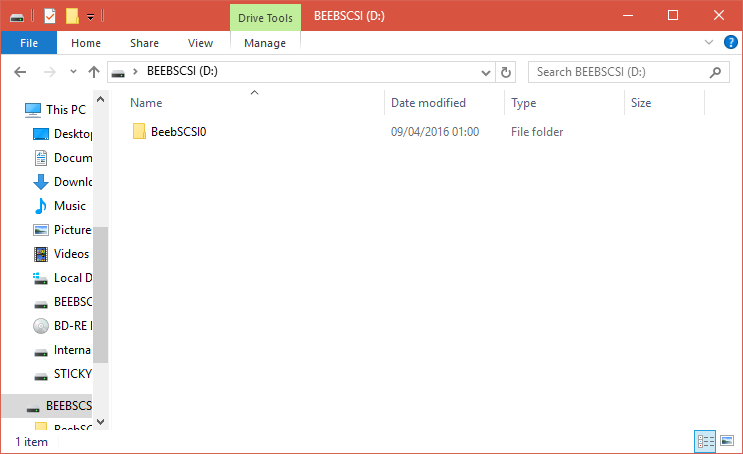Open the File menu
743x454 pixels.
coord(29,43)
